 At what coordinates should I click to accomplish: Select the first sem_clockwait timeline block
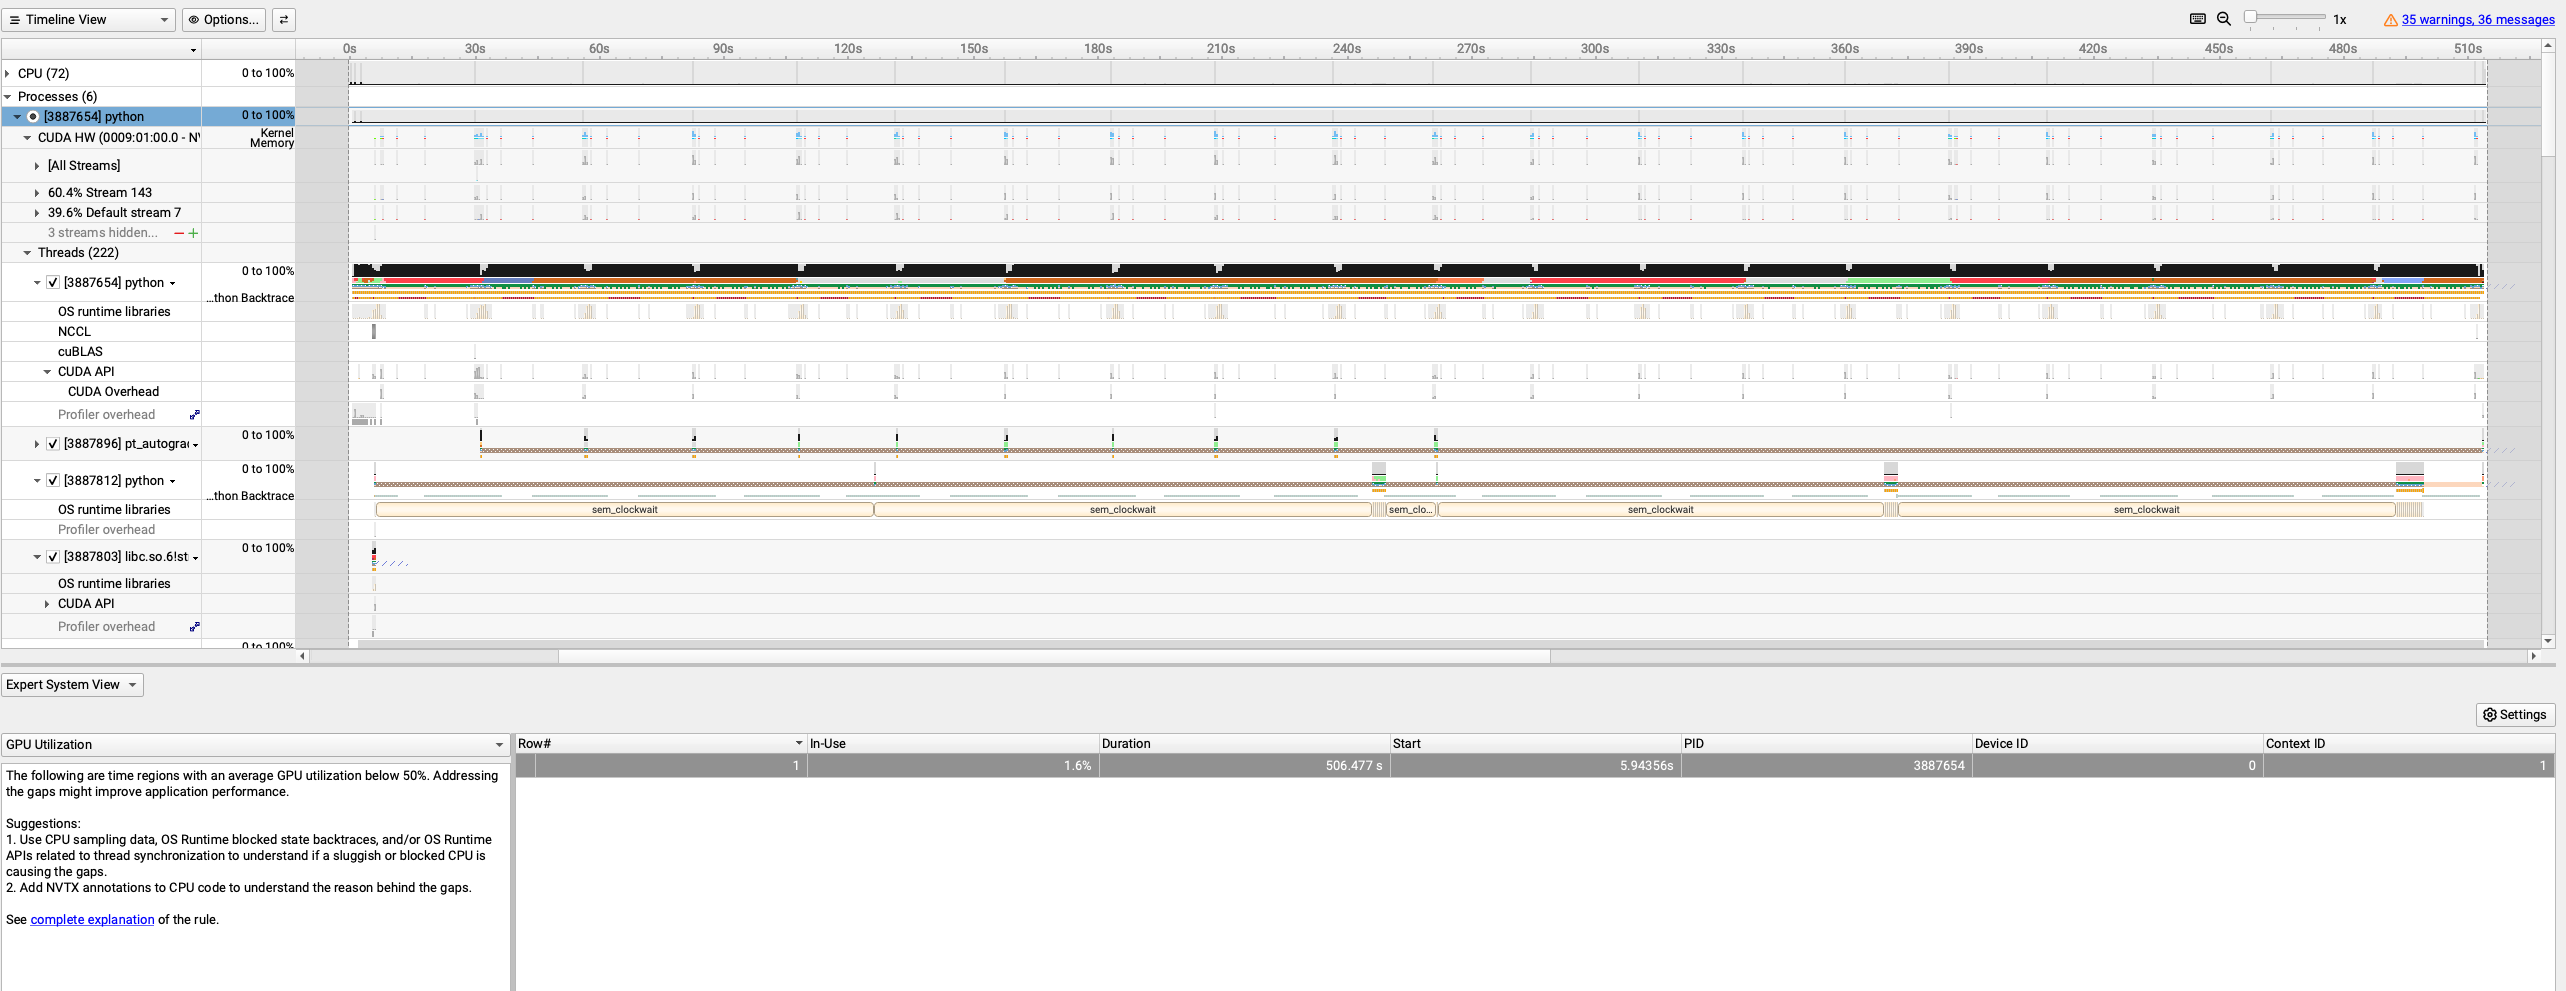pos(624,510)
